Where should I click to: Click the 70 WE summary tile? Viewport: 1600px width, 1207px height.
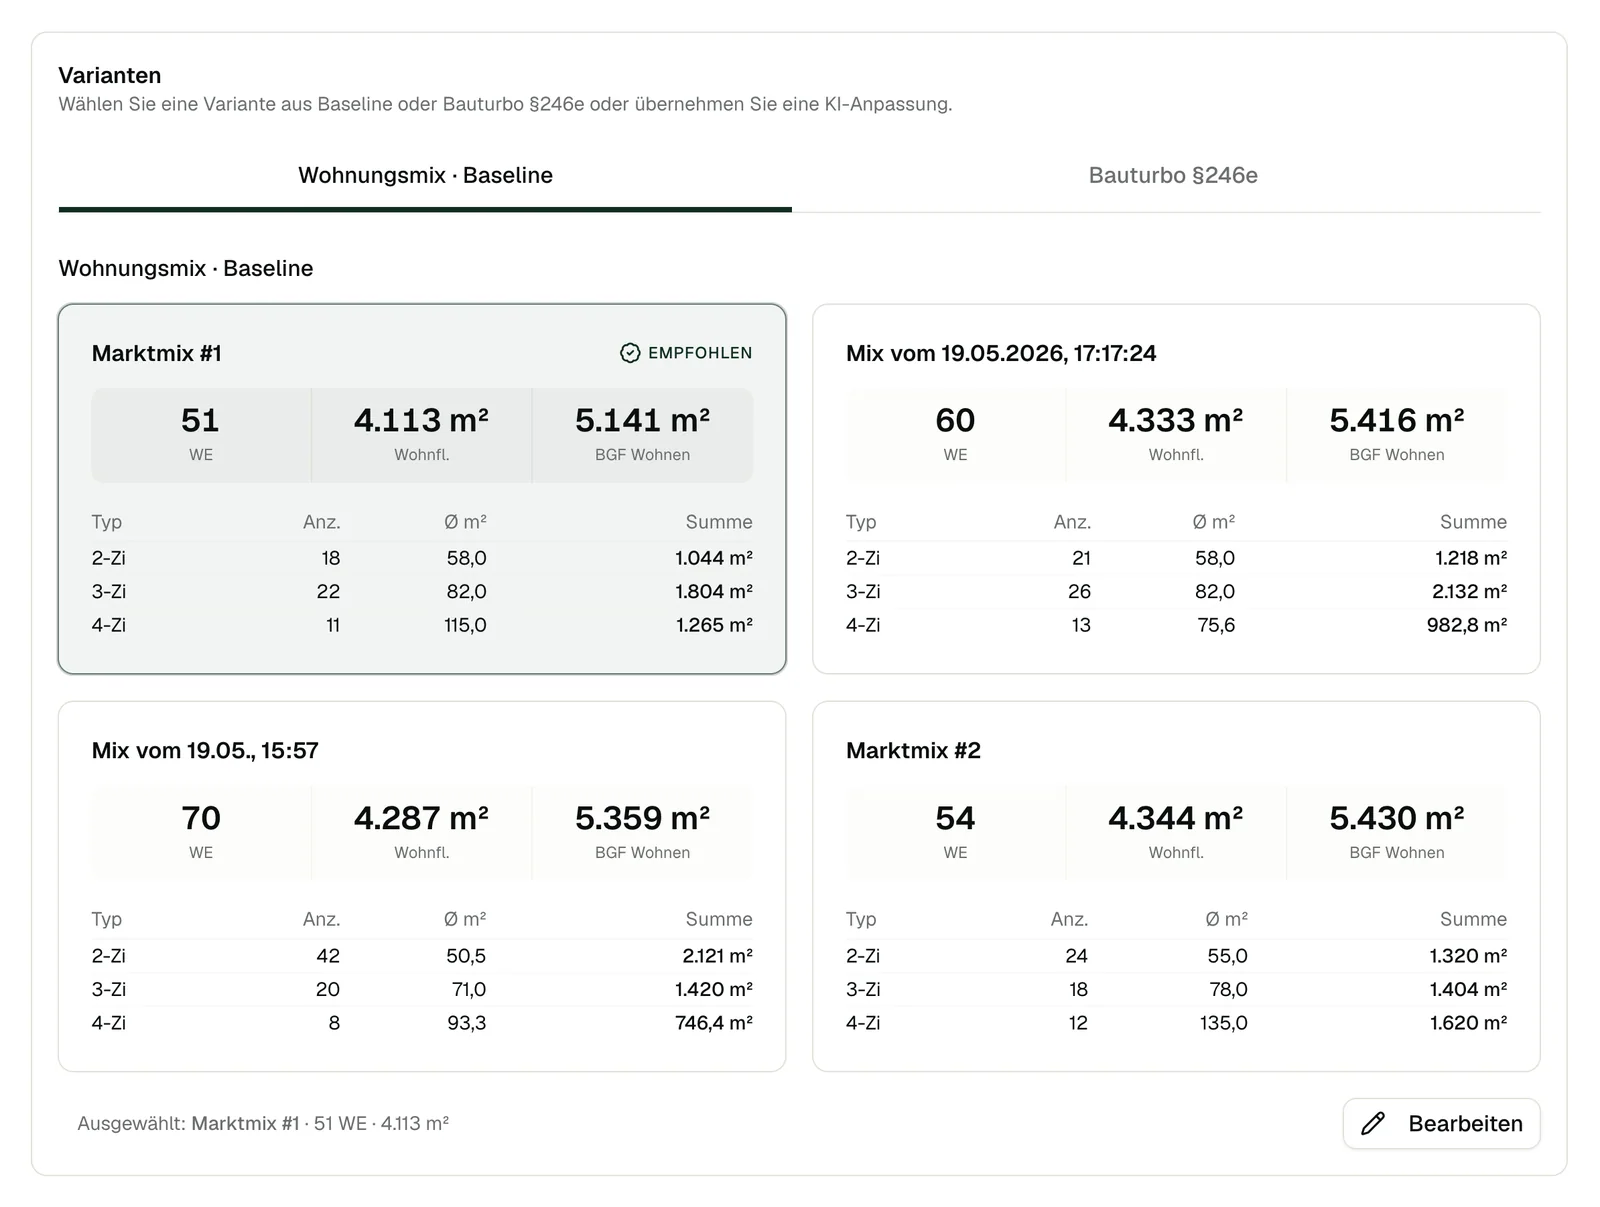click(201, 833)
